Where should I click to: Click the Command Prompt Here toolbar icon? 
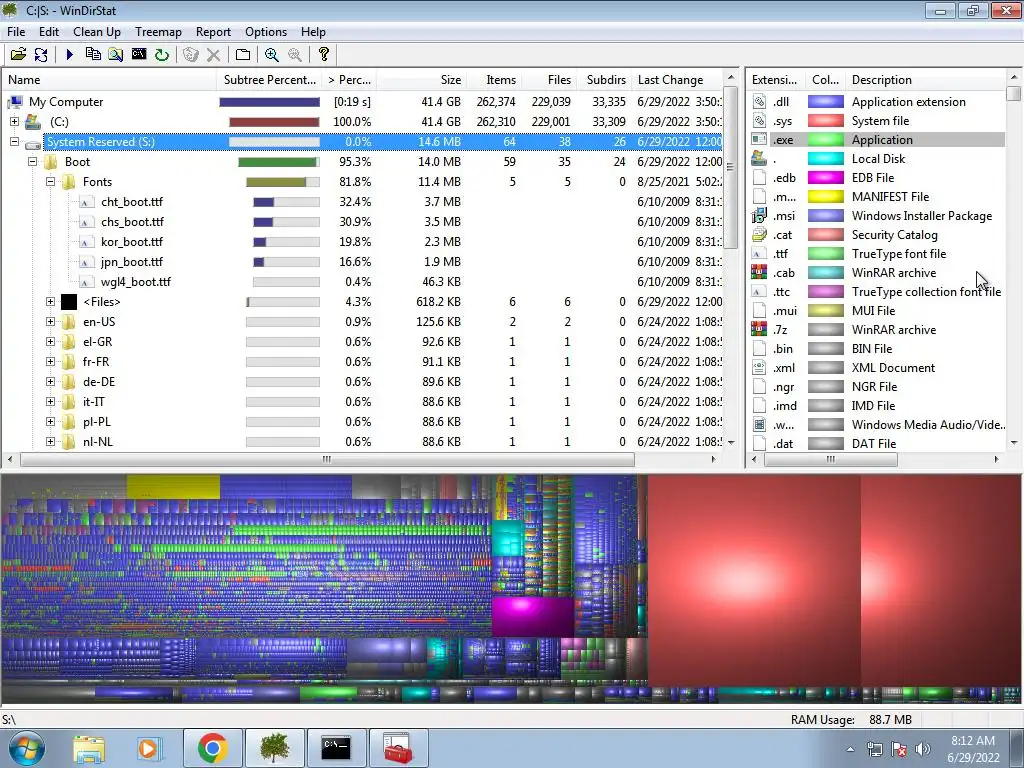click(139, 54)
